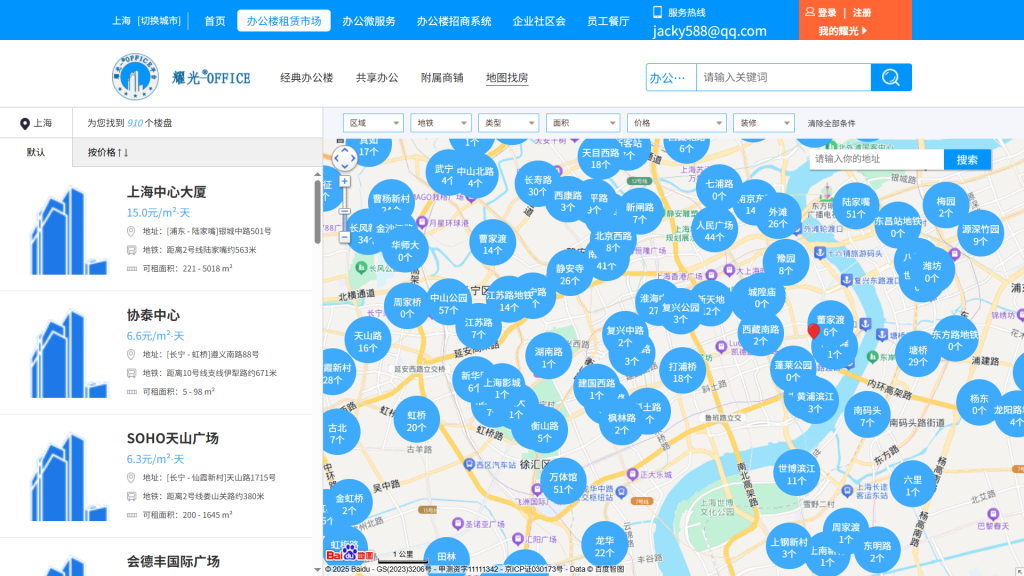Focus the 请输入你的地址 map field

click(x=877, y=159)
